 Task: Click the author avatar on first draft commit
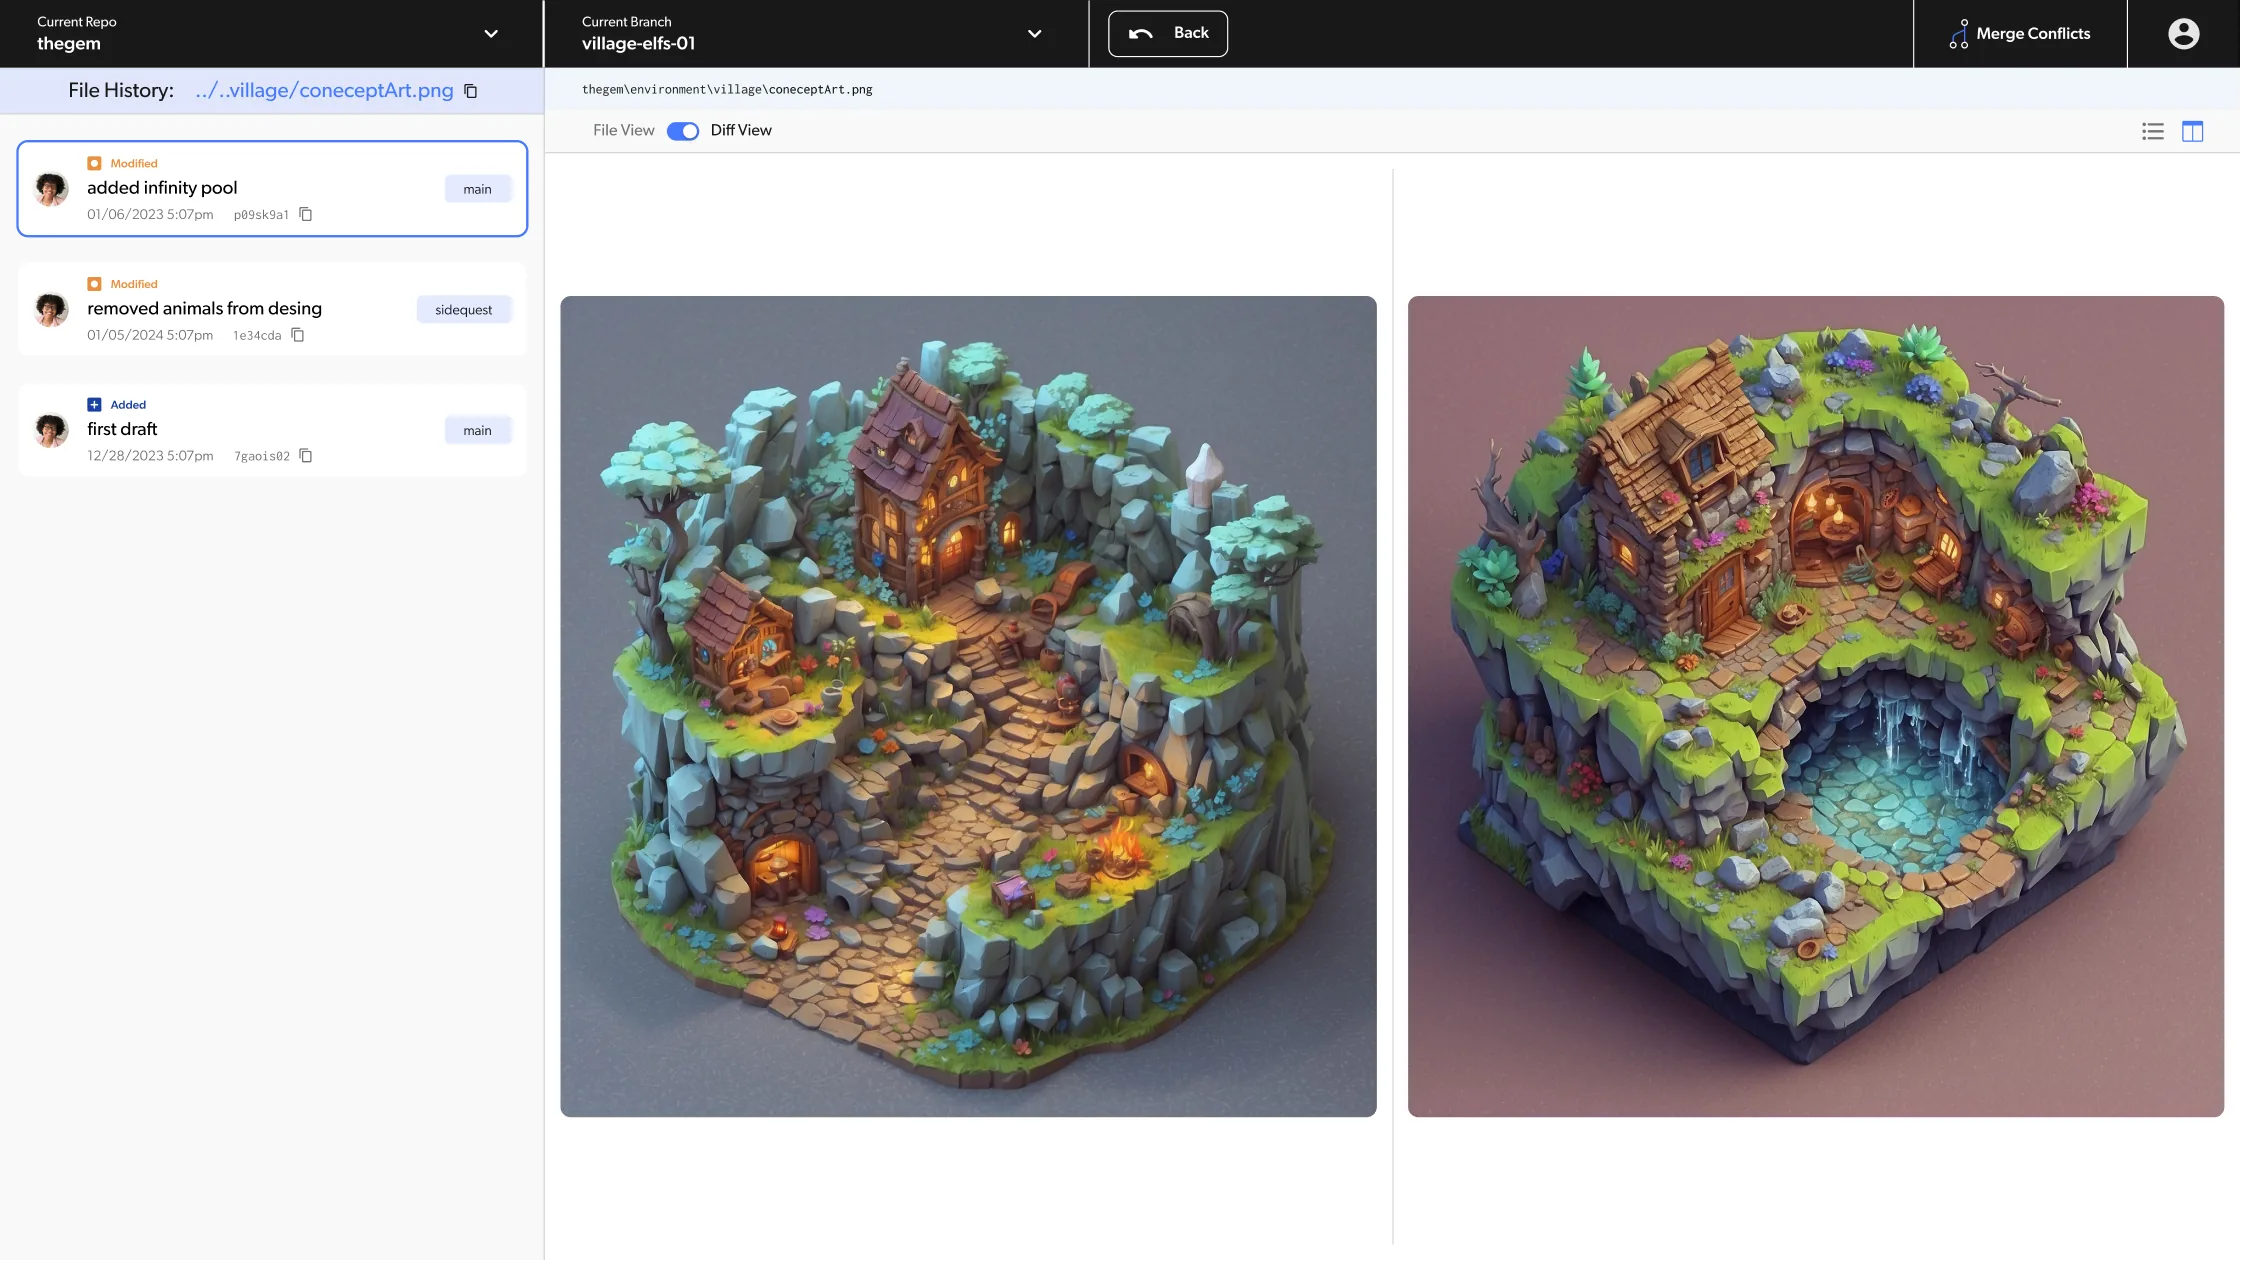(x=50, y=430)
